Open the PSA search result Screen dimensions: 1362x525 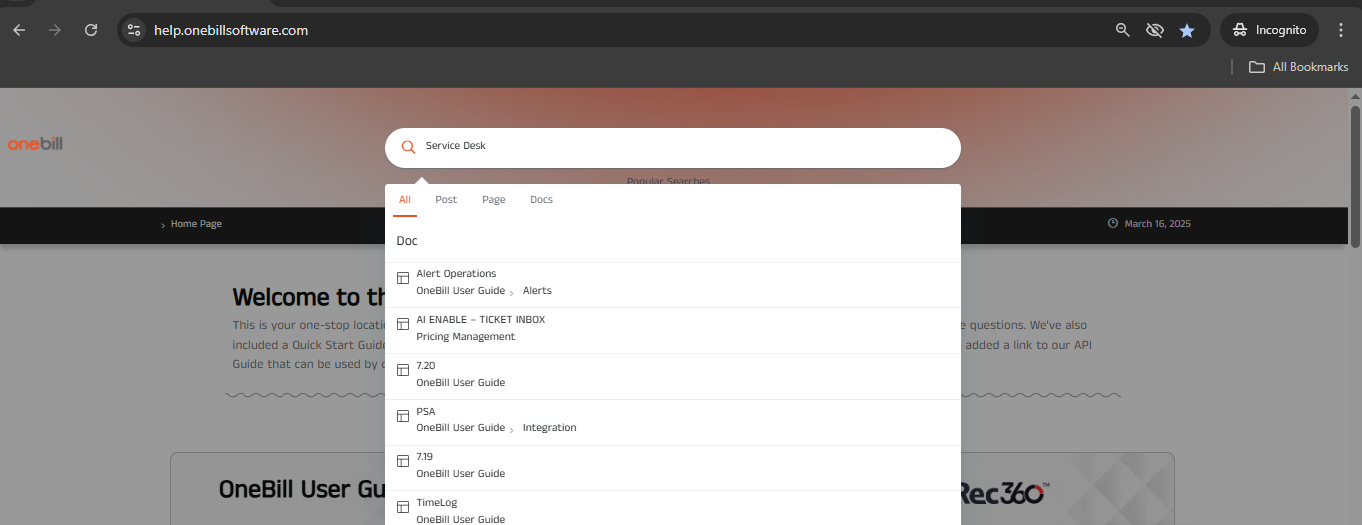(x=672, y=422)
